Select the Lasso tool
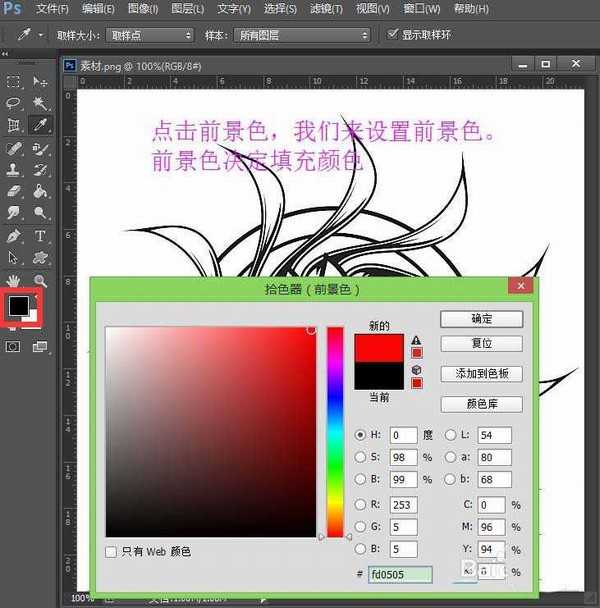The width and height of the screenshot is (600, 608). point(14,103)
